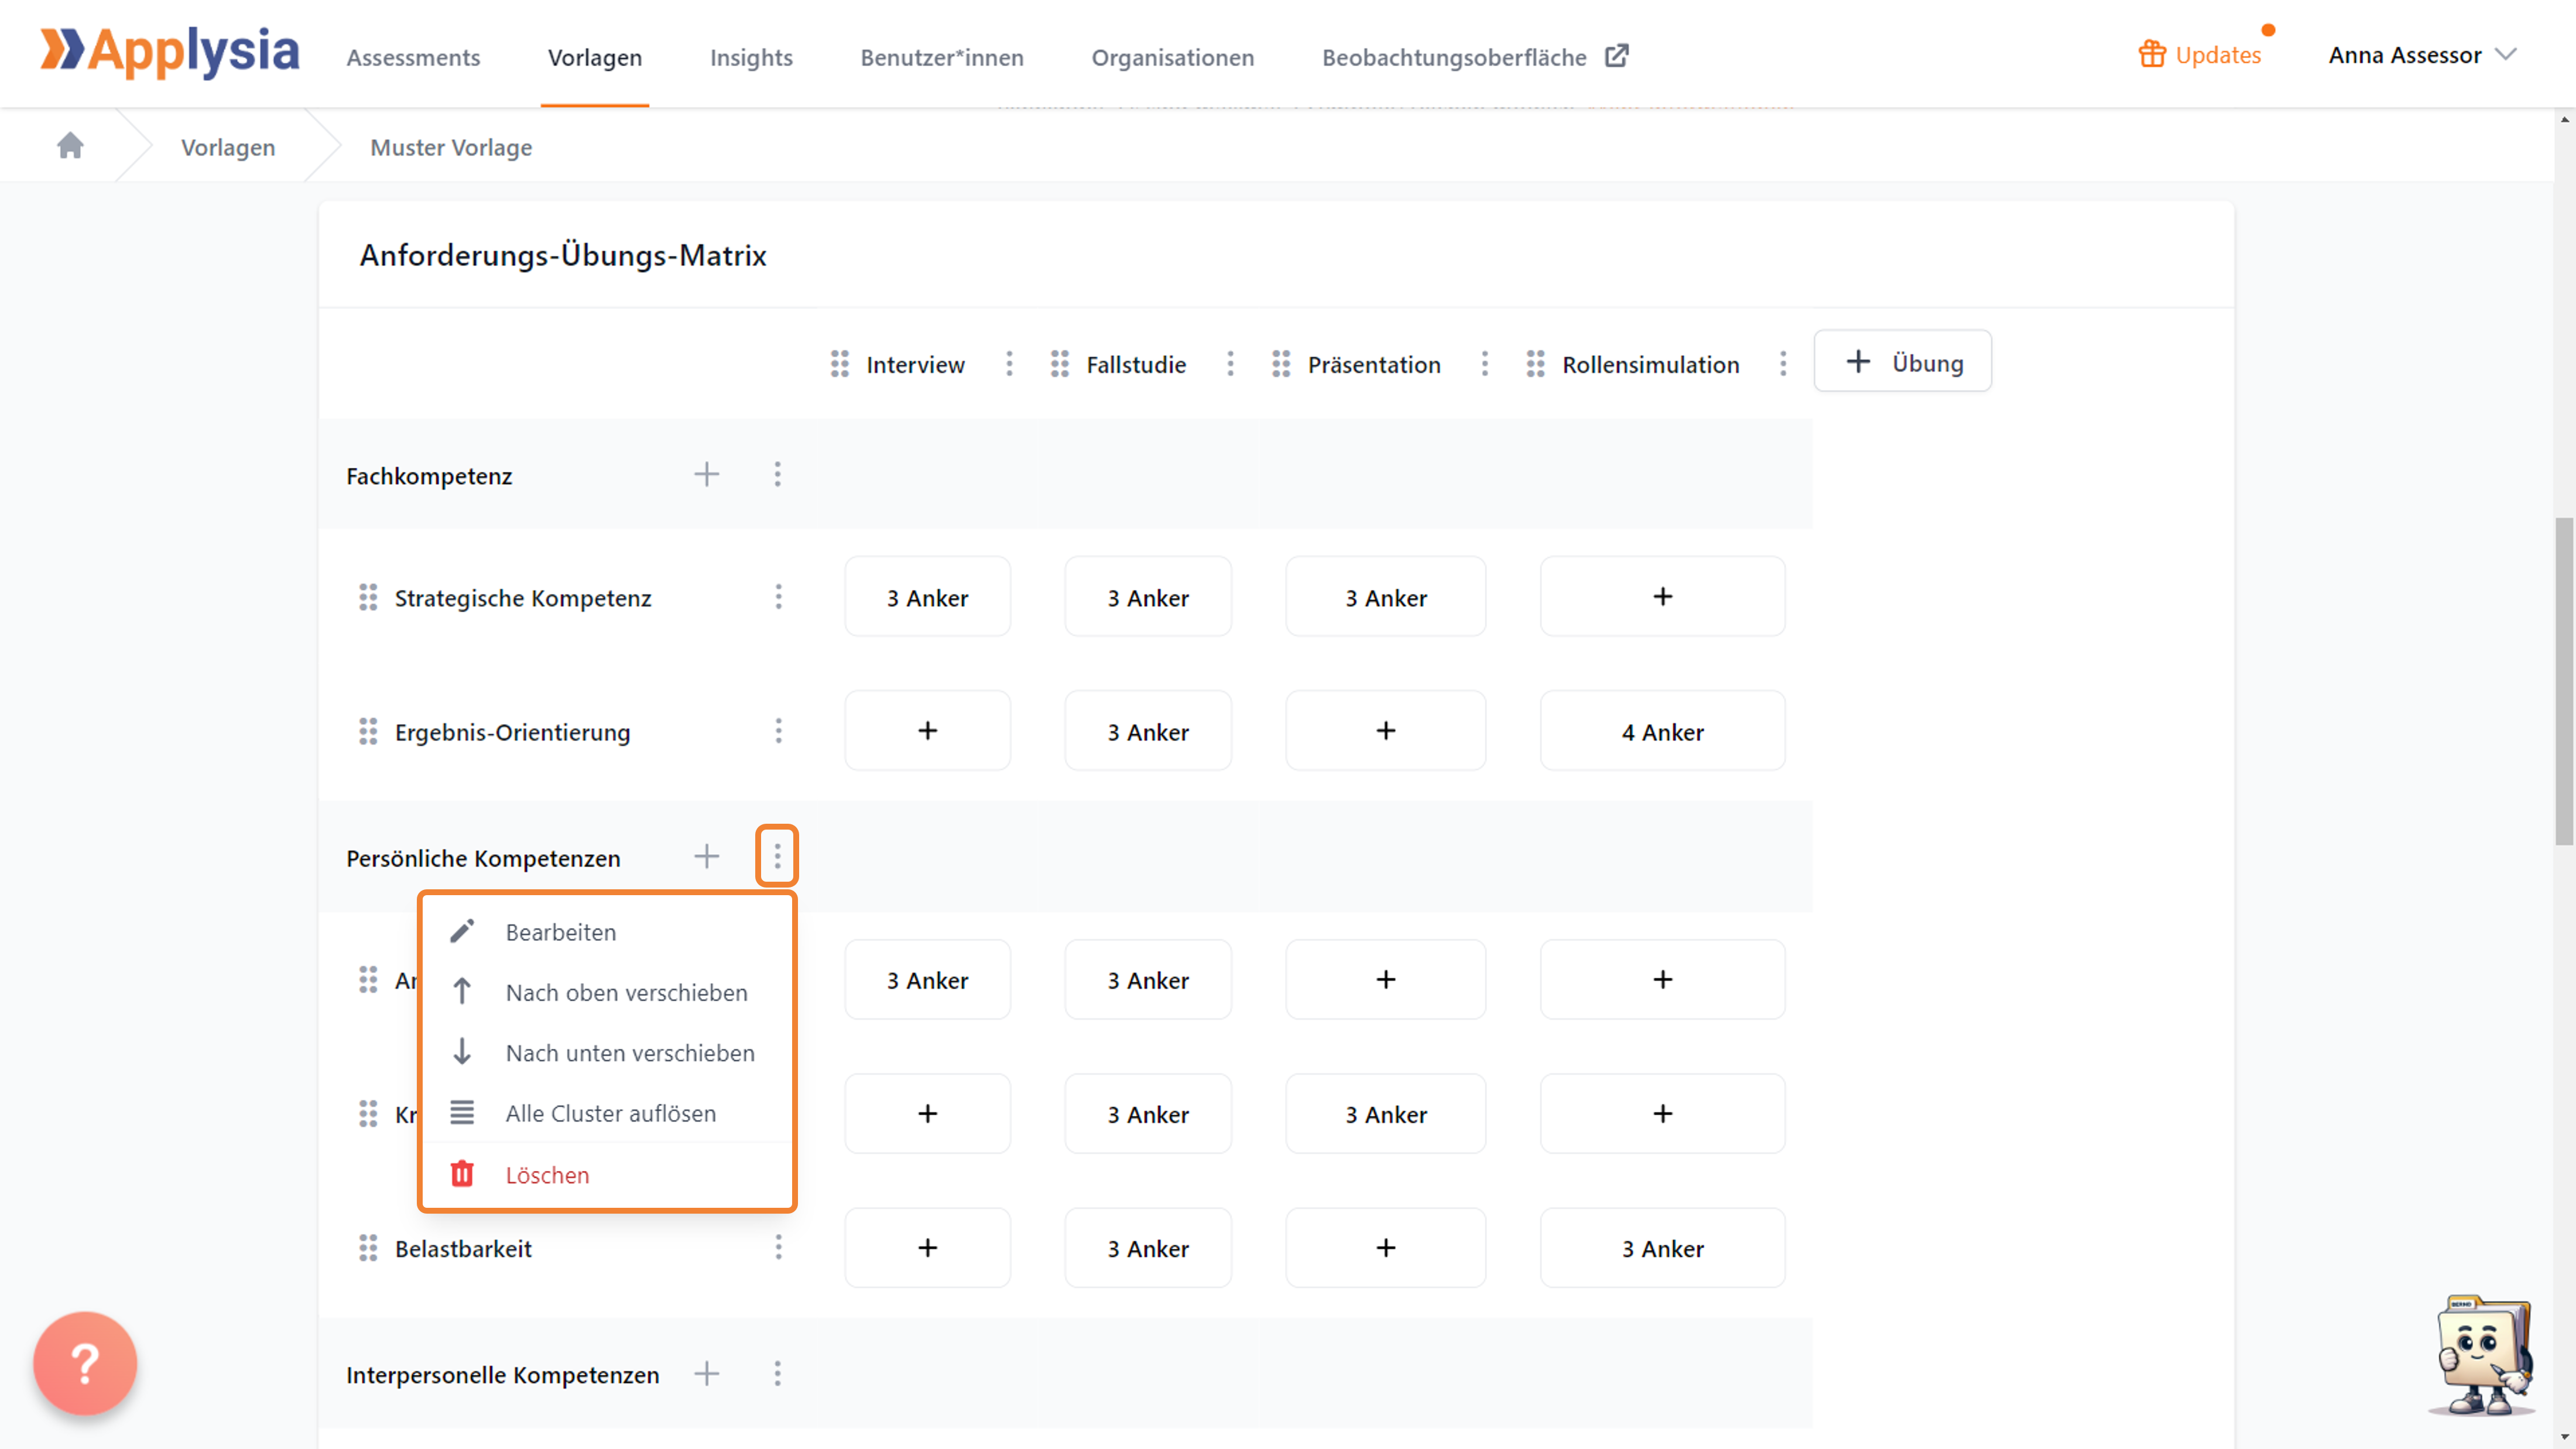Open Ergebnis-Orientierung 4 Anker cell
The height and width of the screenshot is (1449, 2576).
pos(1663,731)
